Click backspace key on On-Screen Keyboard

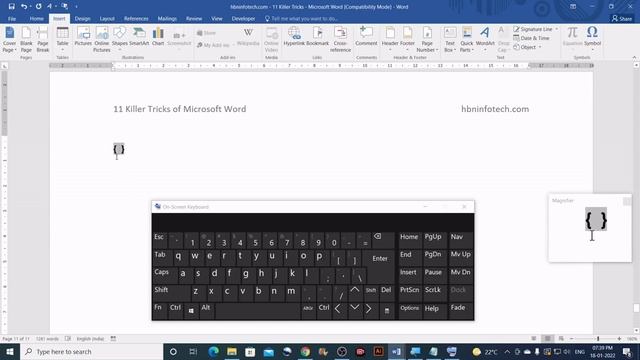pos(382,240)
